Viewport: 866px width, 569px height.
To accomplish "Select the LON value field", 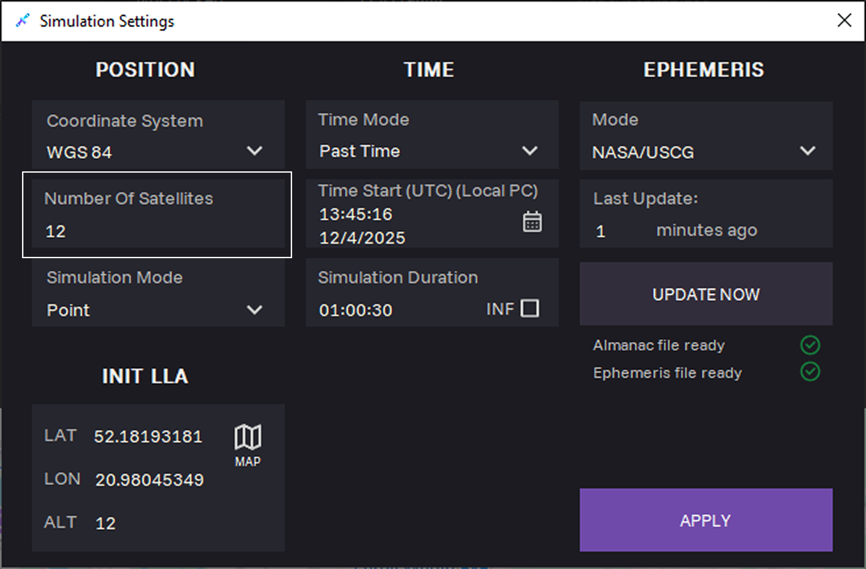I will (150, 480).
